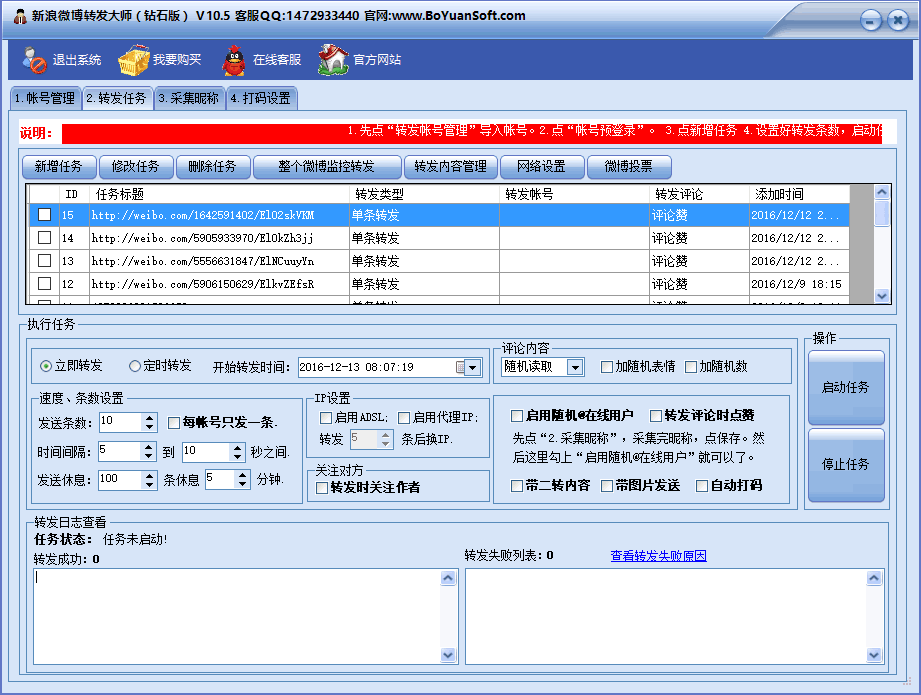Open the 4.打码设置 tab

pos(261,98)
